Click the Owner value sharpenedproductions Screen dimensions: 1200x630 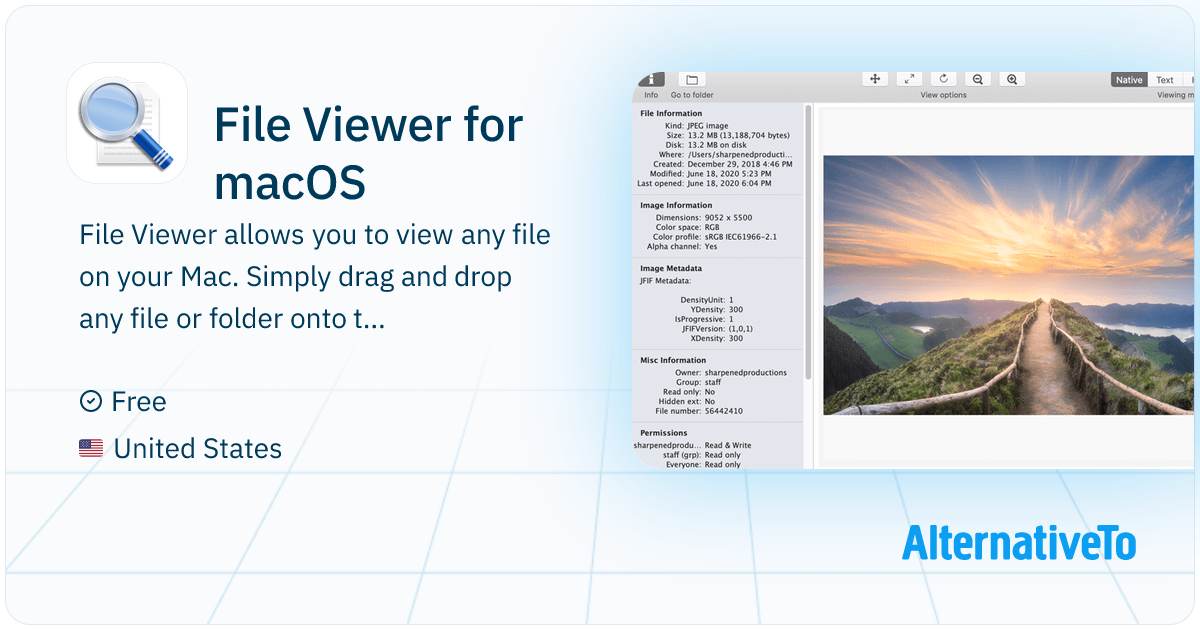tap(745, 373)
